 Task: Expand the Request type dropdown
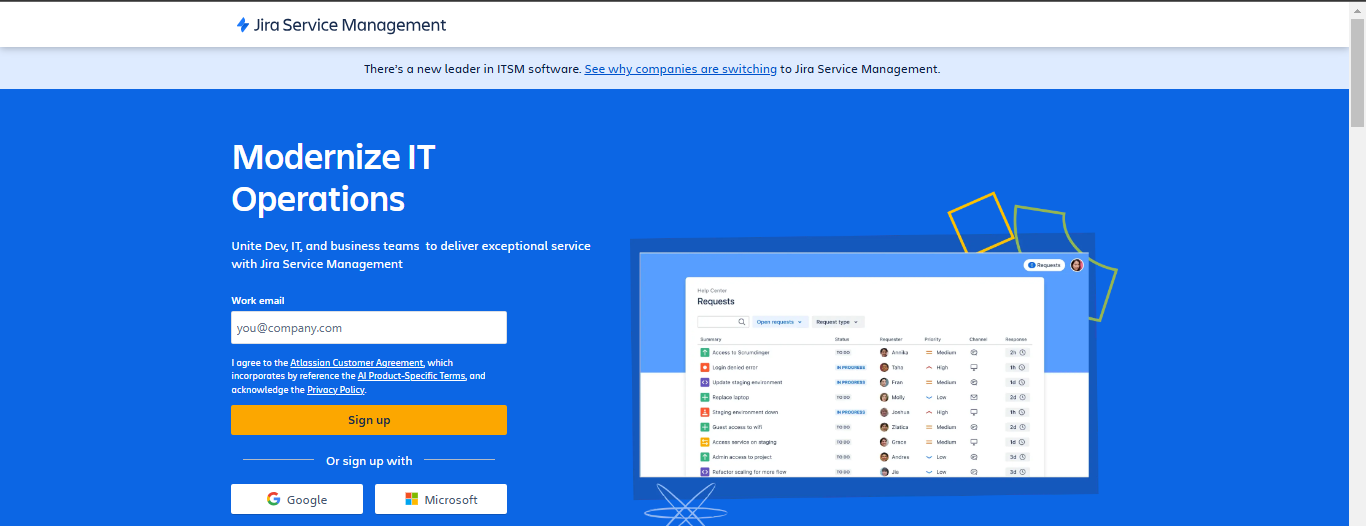pos(838,322)
